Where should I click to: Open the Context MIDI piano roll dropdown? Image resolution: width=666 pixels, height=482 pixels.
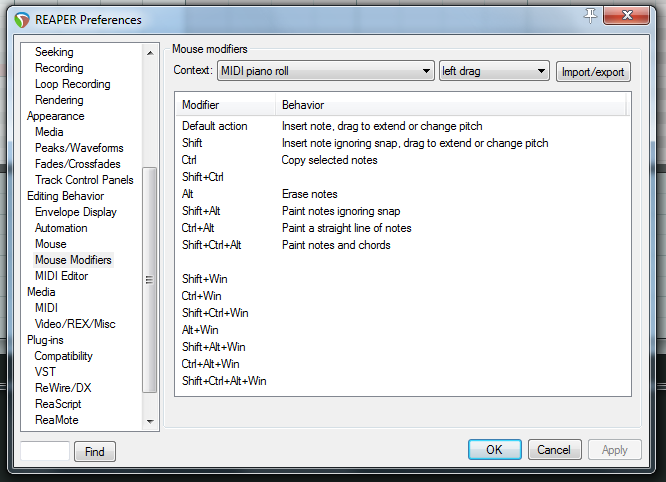pyautogui.click(x=325, y=71)
